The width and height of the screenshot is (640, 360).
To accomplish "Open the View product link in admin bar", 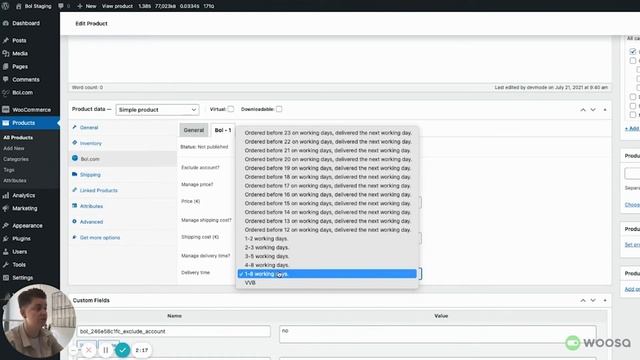I will (x=117, y=6).
